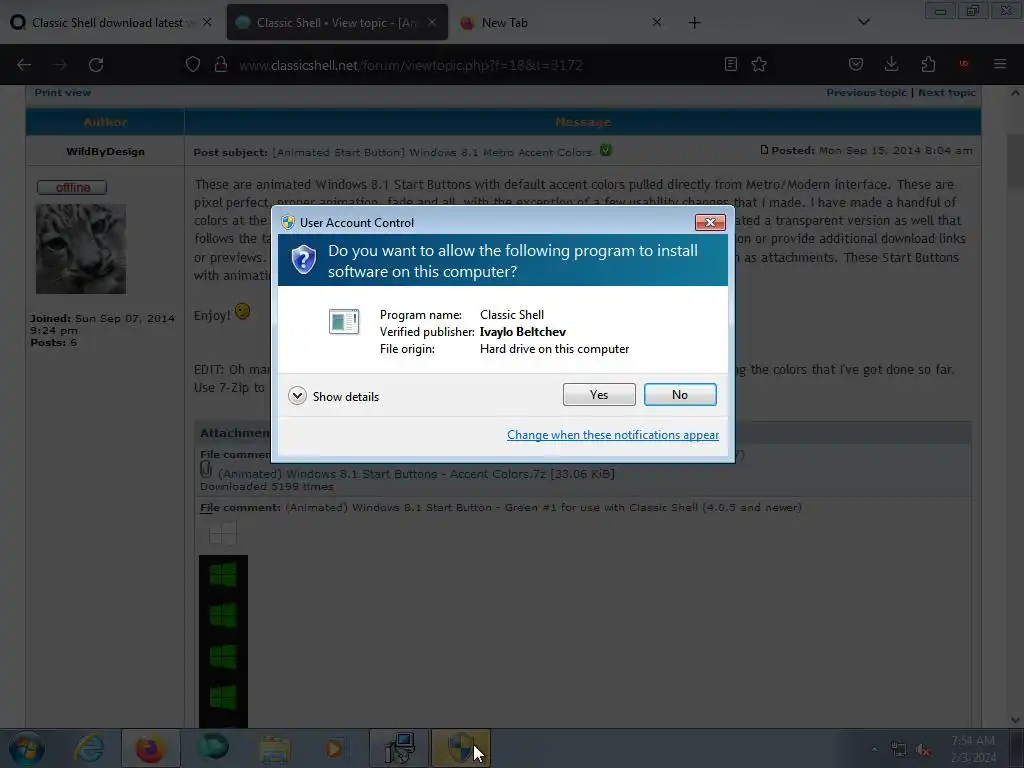Click the wink smiley after Enjoy!
1024x768 pixels.
pyautogui.click(x=242, y=312)
